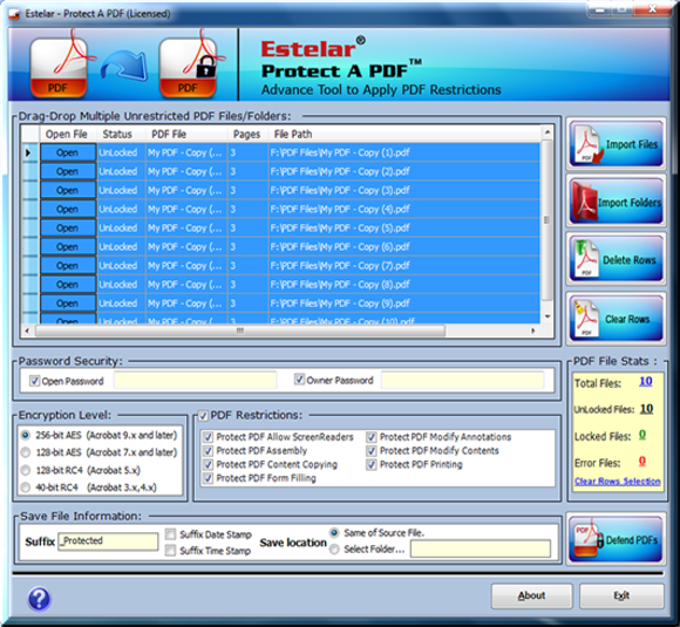The image size is (680, 627).
Task: Select 256-bit AES encryption radio
Action: coord(26,435)
